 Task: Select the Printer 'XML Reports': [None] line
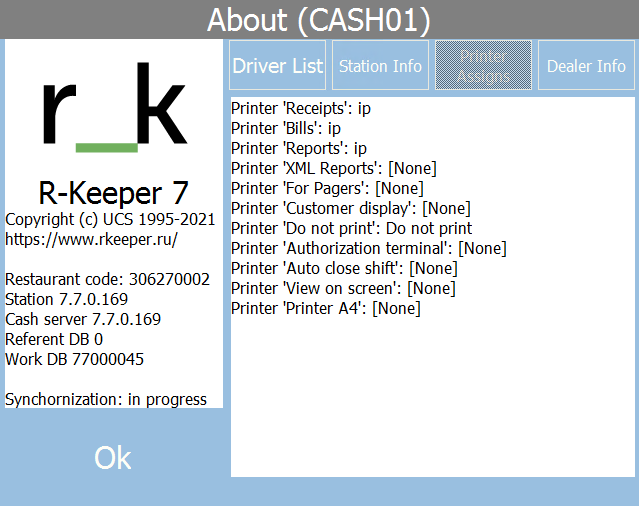334,169
